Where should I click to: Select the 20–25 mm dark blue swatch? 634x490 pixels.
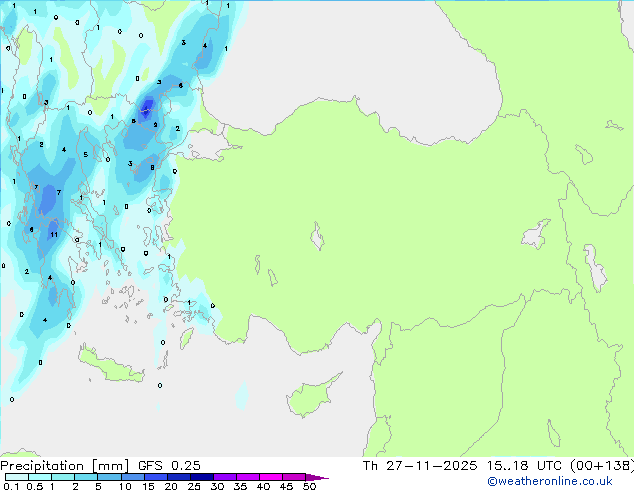178,477
